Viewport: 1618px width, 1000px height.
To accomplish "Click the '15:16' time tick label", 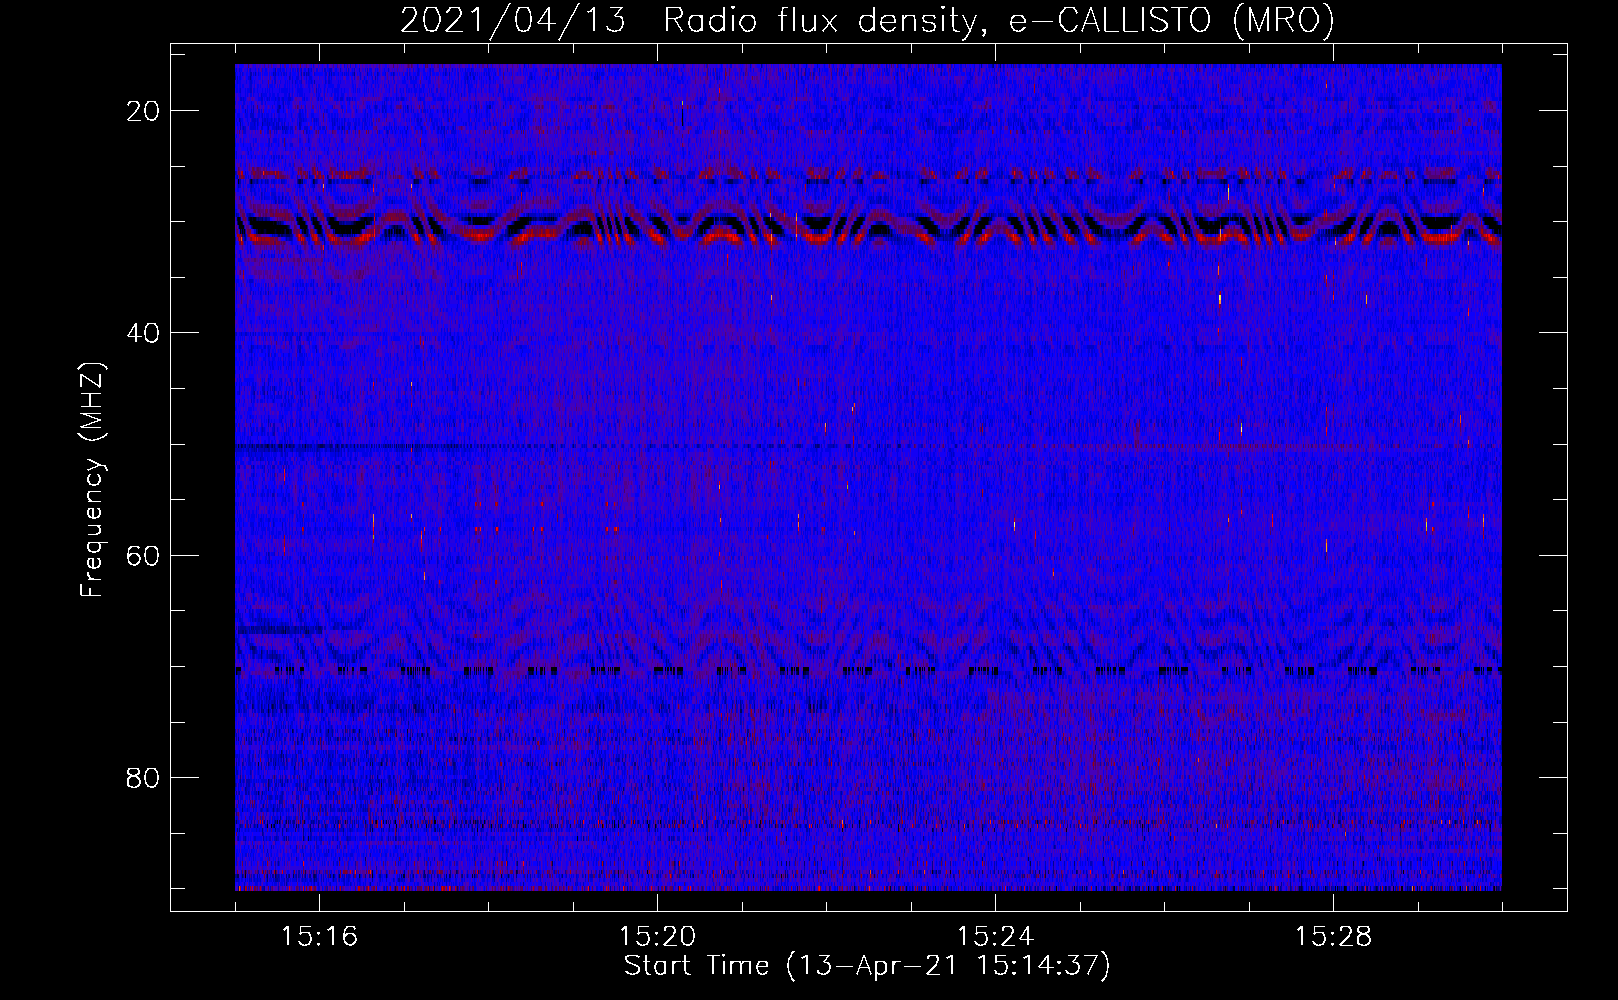I will pyautogui.click(x=320, y=936).
